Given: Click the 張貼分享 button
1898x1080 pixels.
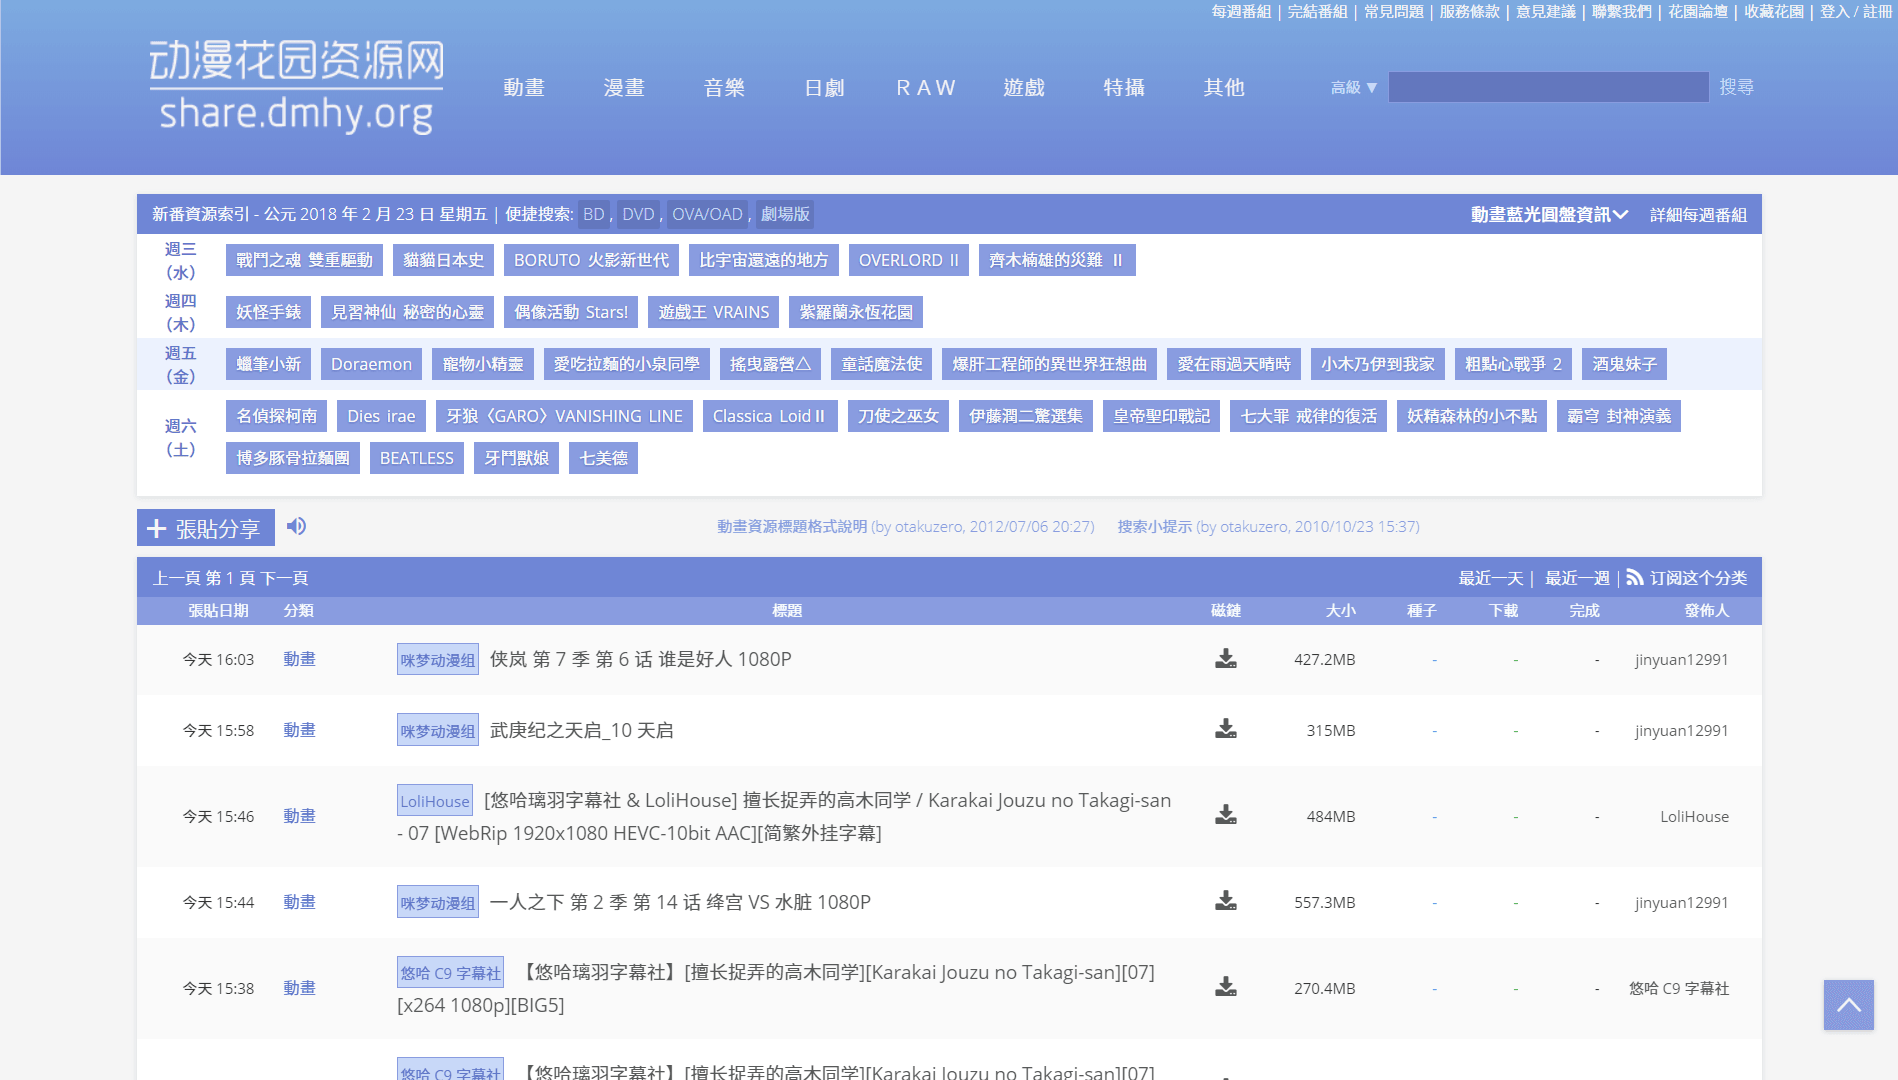Looking at the screenshot, I should click(x=206, y=528).
